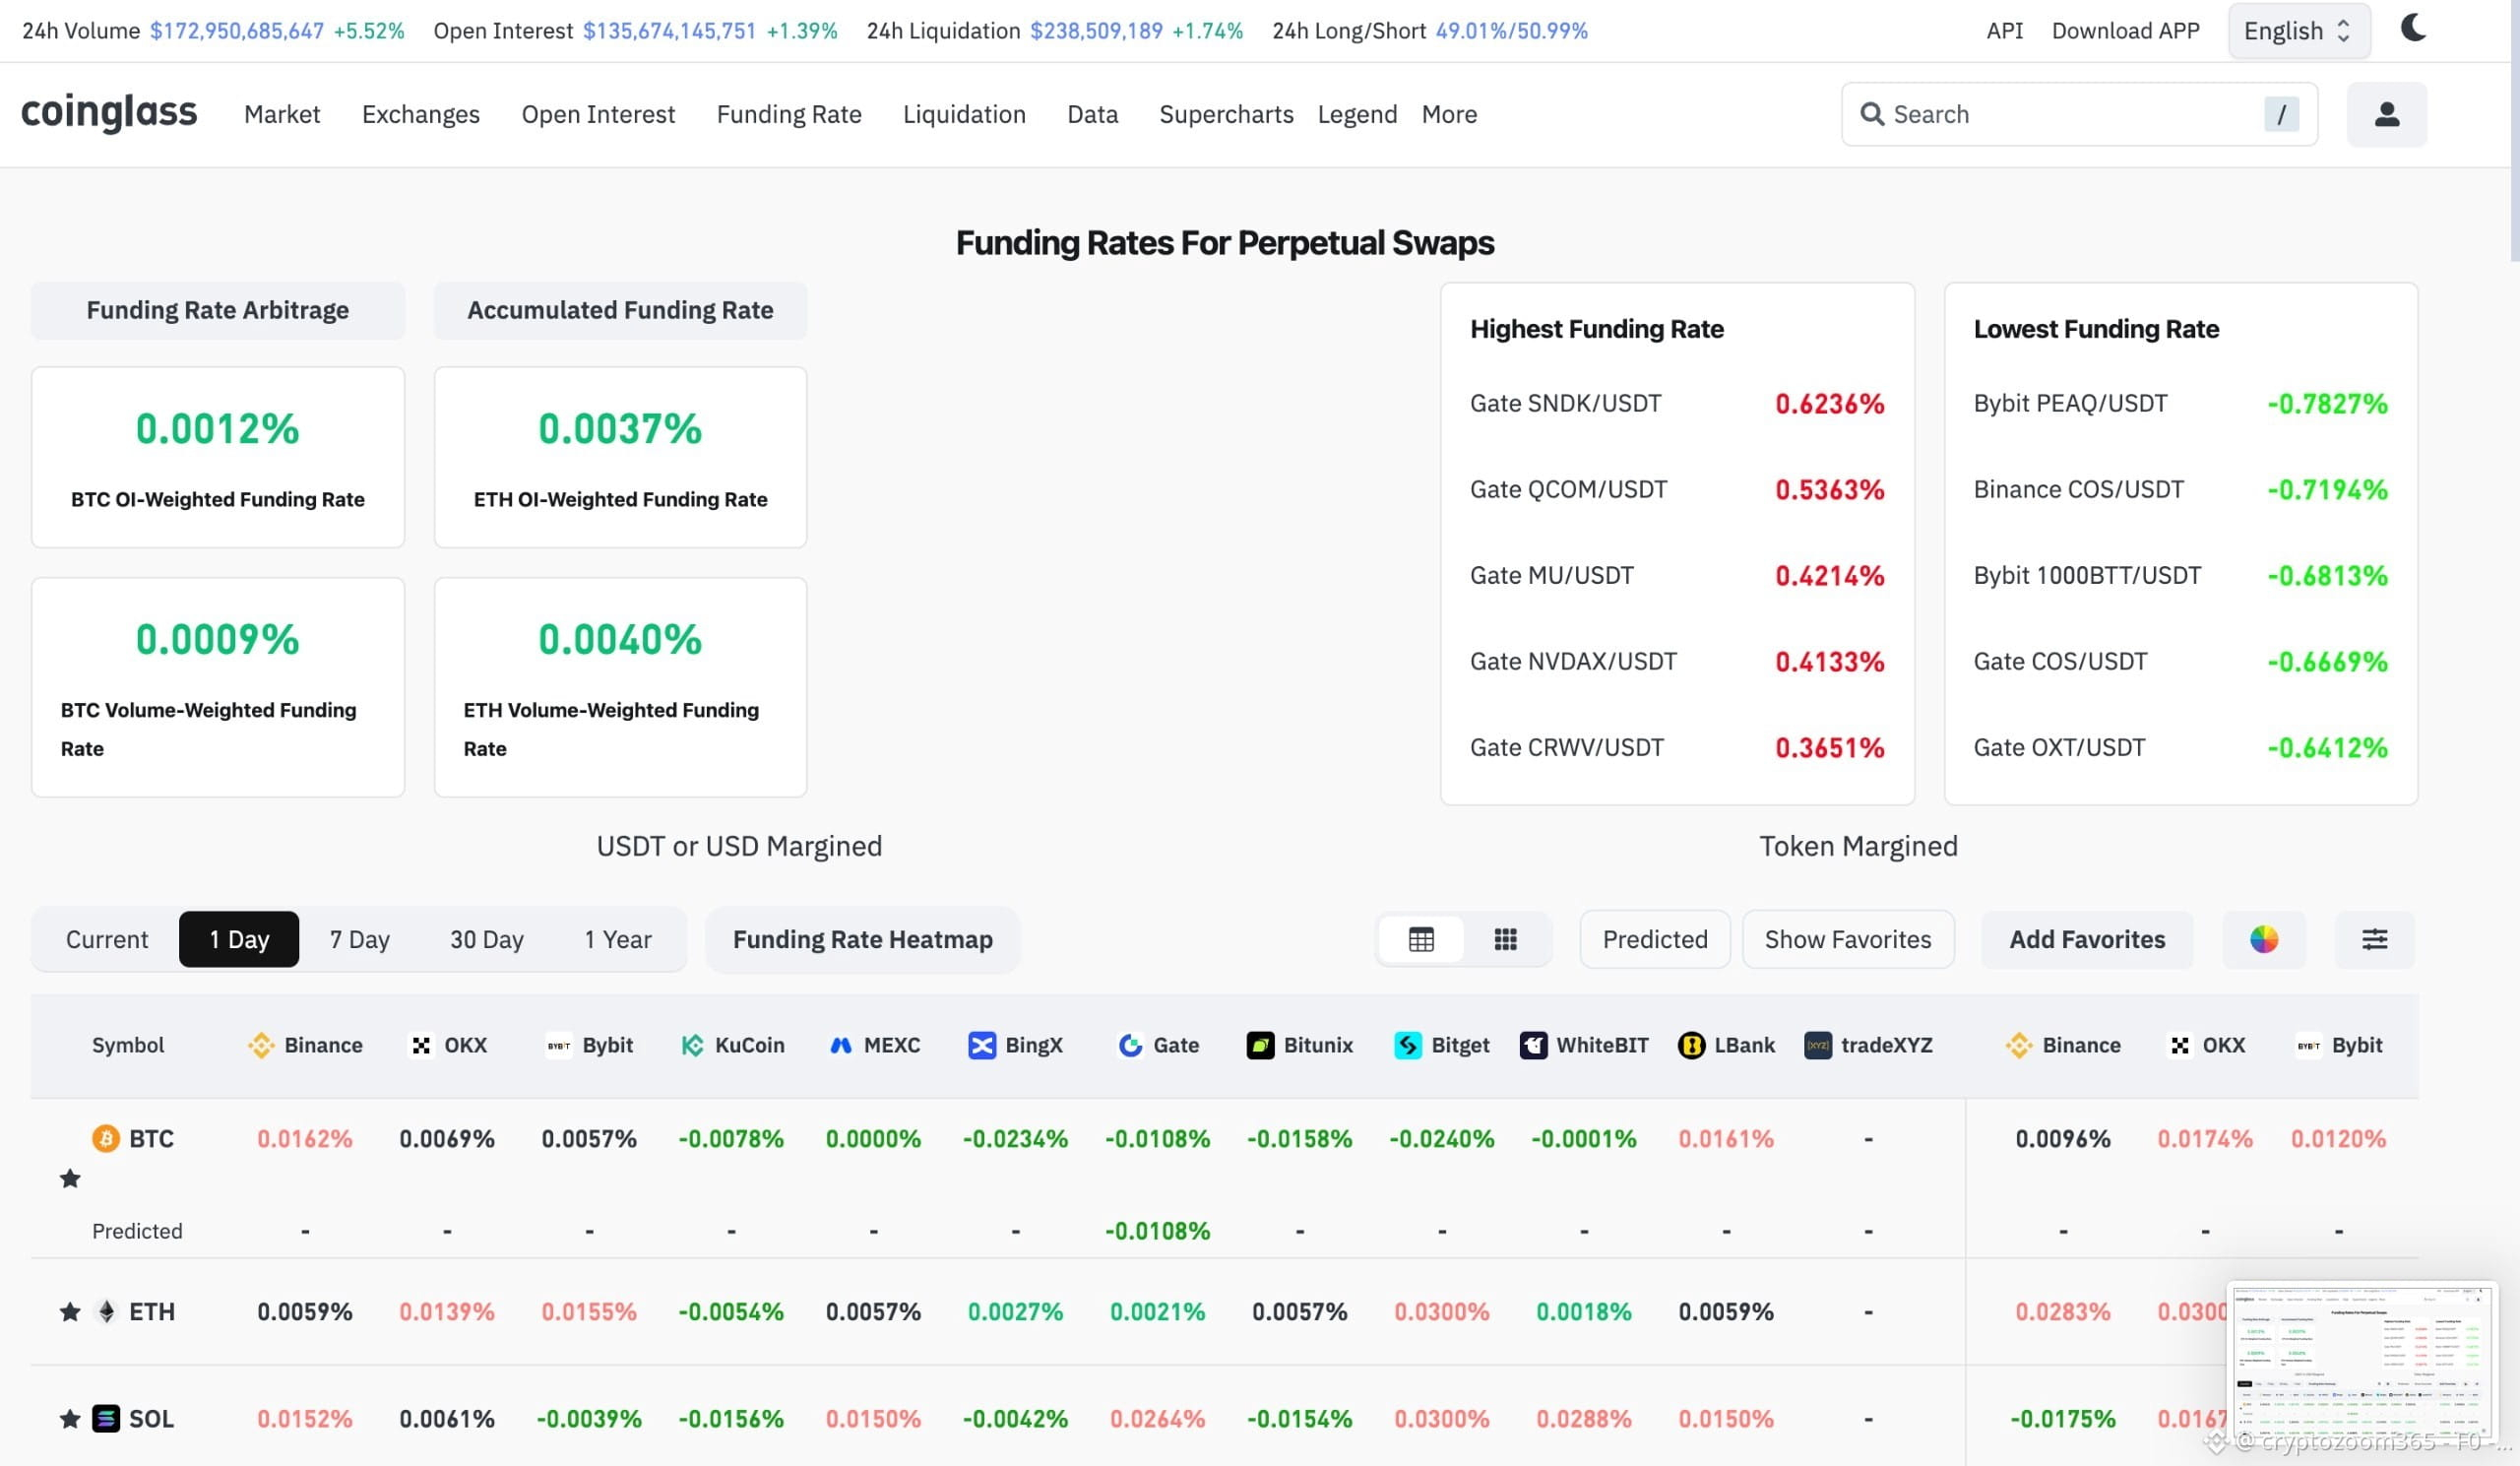The image size is (2520, 1466).
Task: Switch to table list view icon
Action: point(1420,939)
